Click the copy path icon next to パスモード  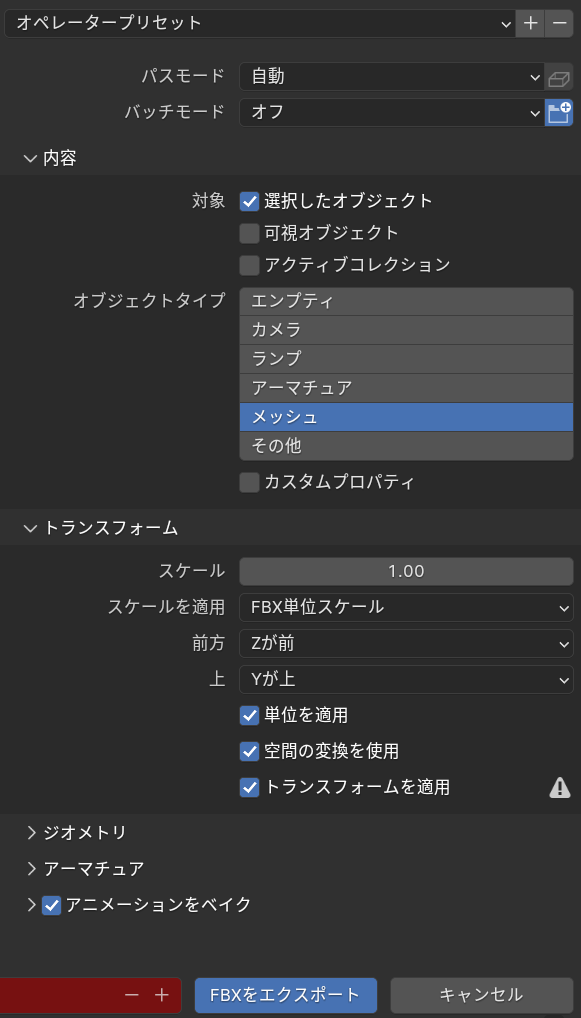click(559, 77)
